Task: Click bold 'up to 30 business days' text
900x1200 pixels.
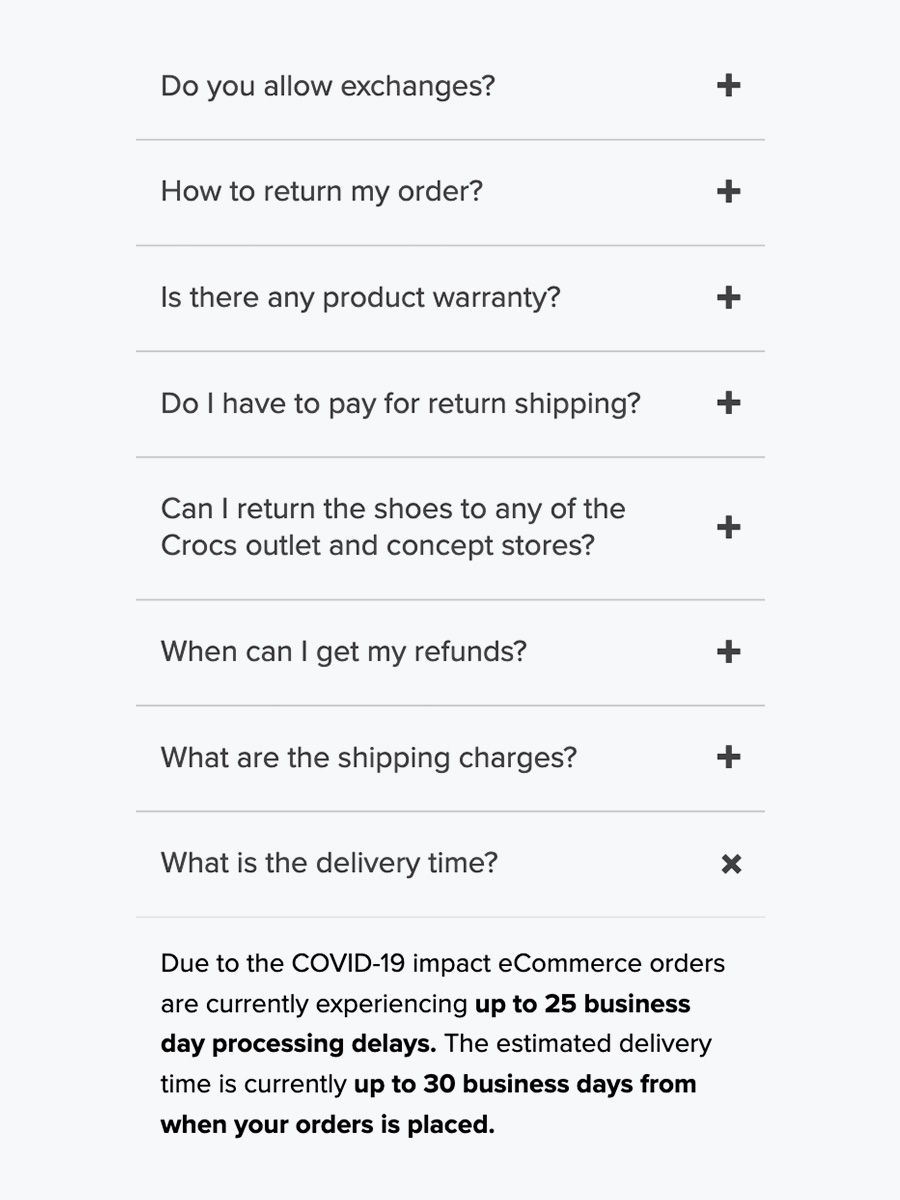Action: [496, 1084]
